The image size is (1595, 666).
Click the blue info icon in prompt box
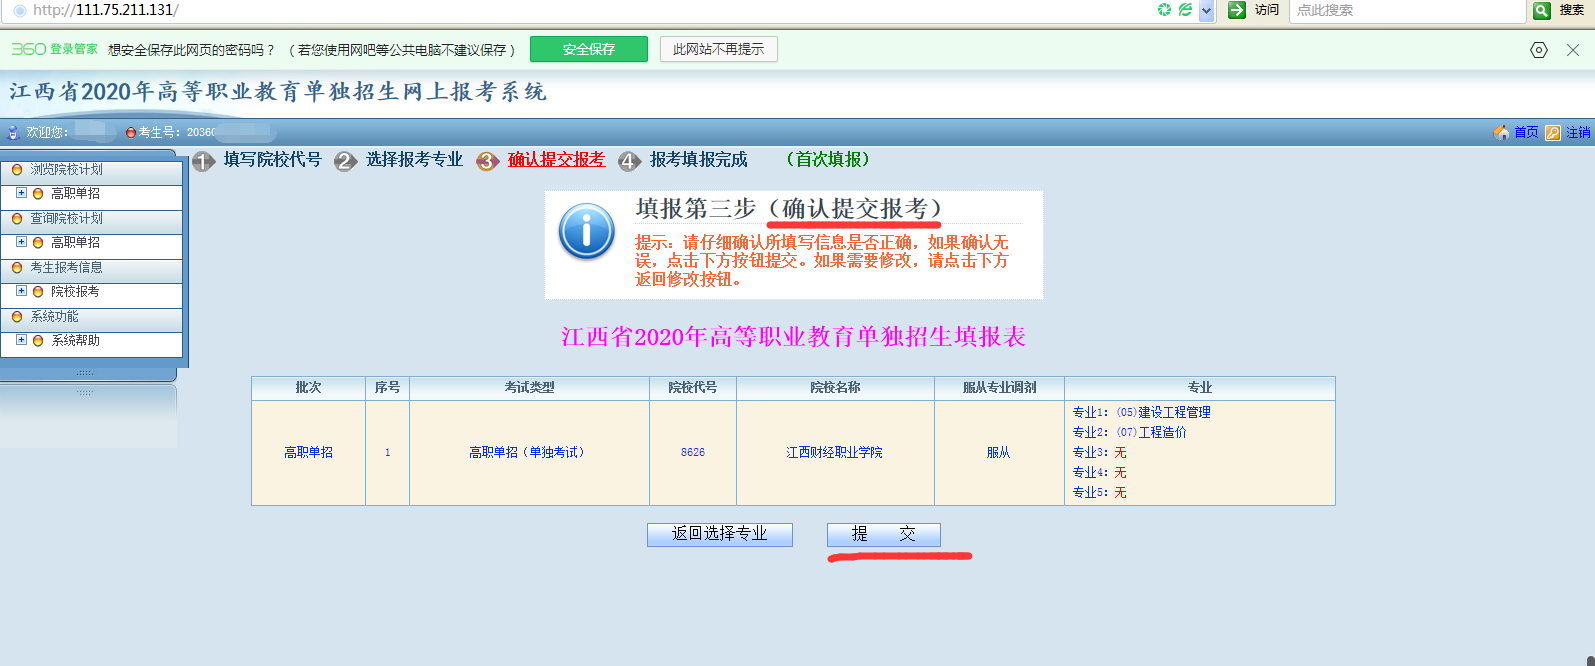(587, 232)
